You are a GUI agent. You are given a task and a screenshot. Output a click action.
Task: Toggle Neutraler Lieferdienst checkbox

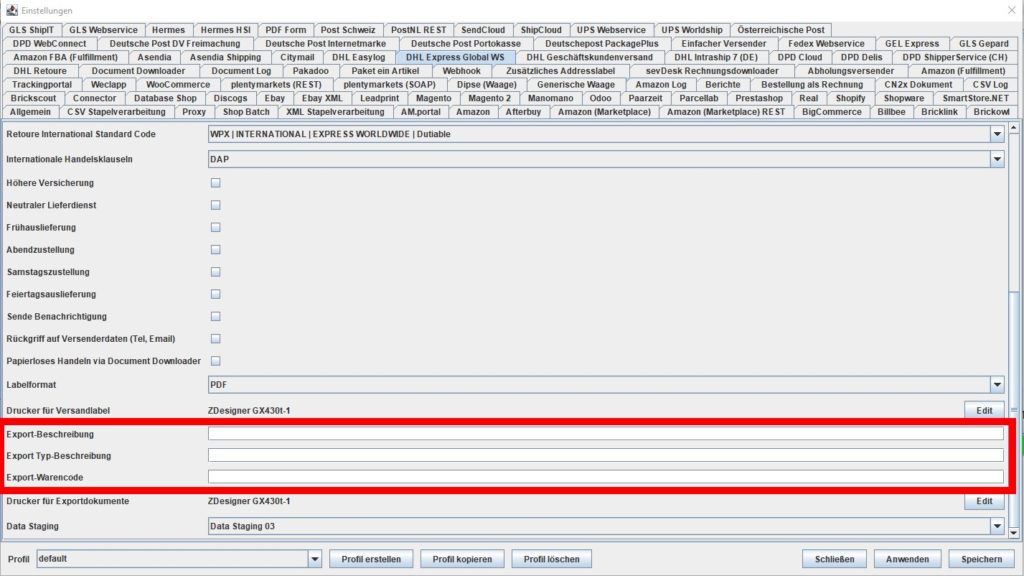click(216, 205)
